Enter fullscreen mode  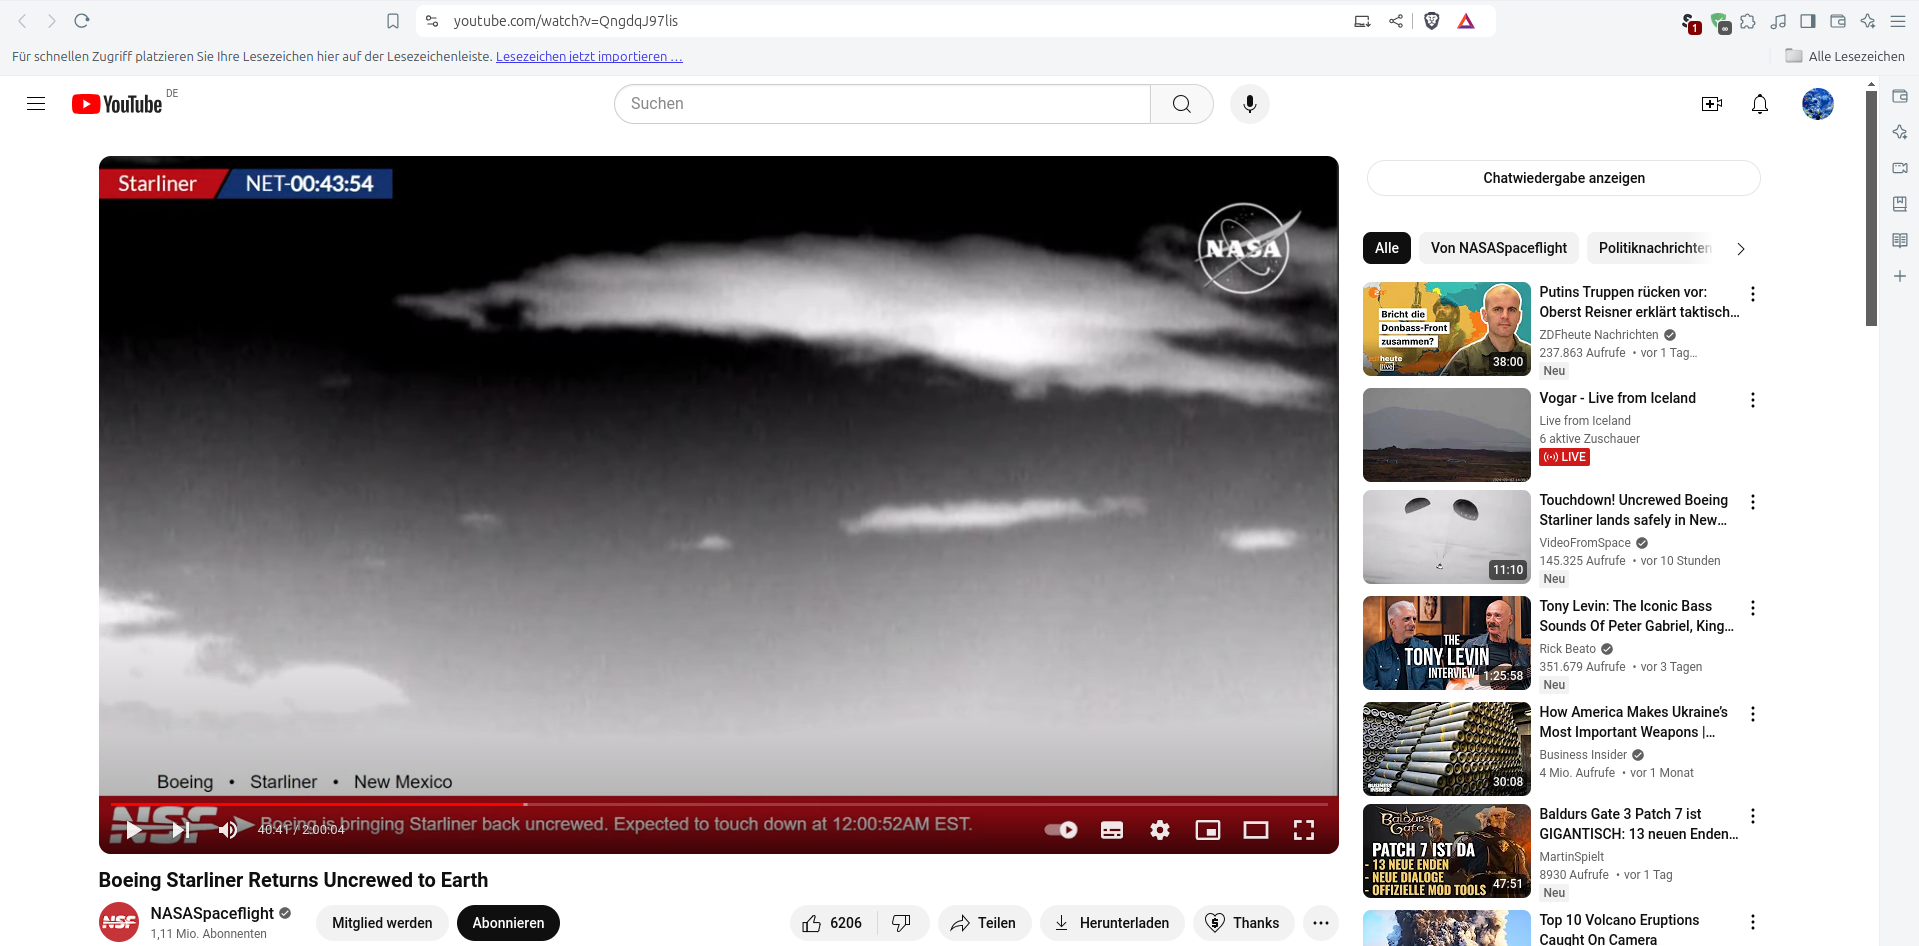[1304, 830]
